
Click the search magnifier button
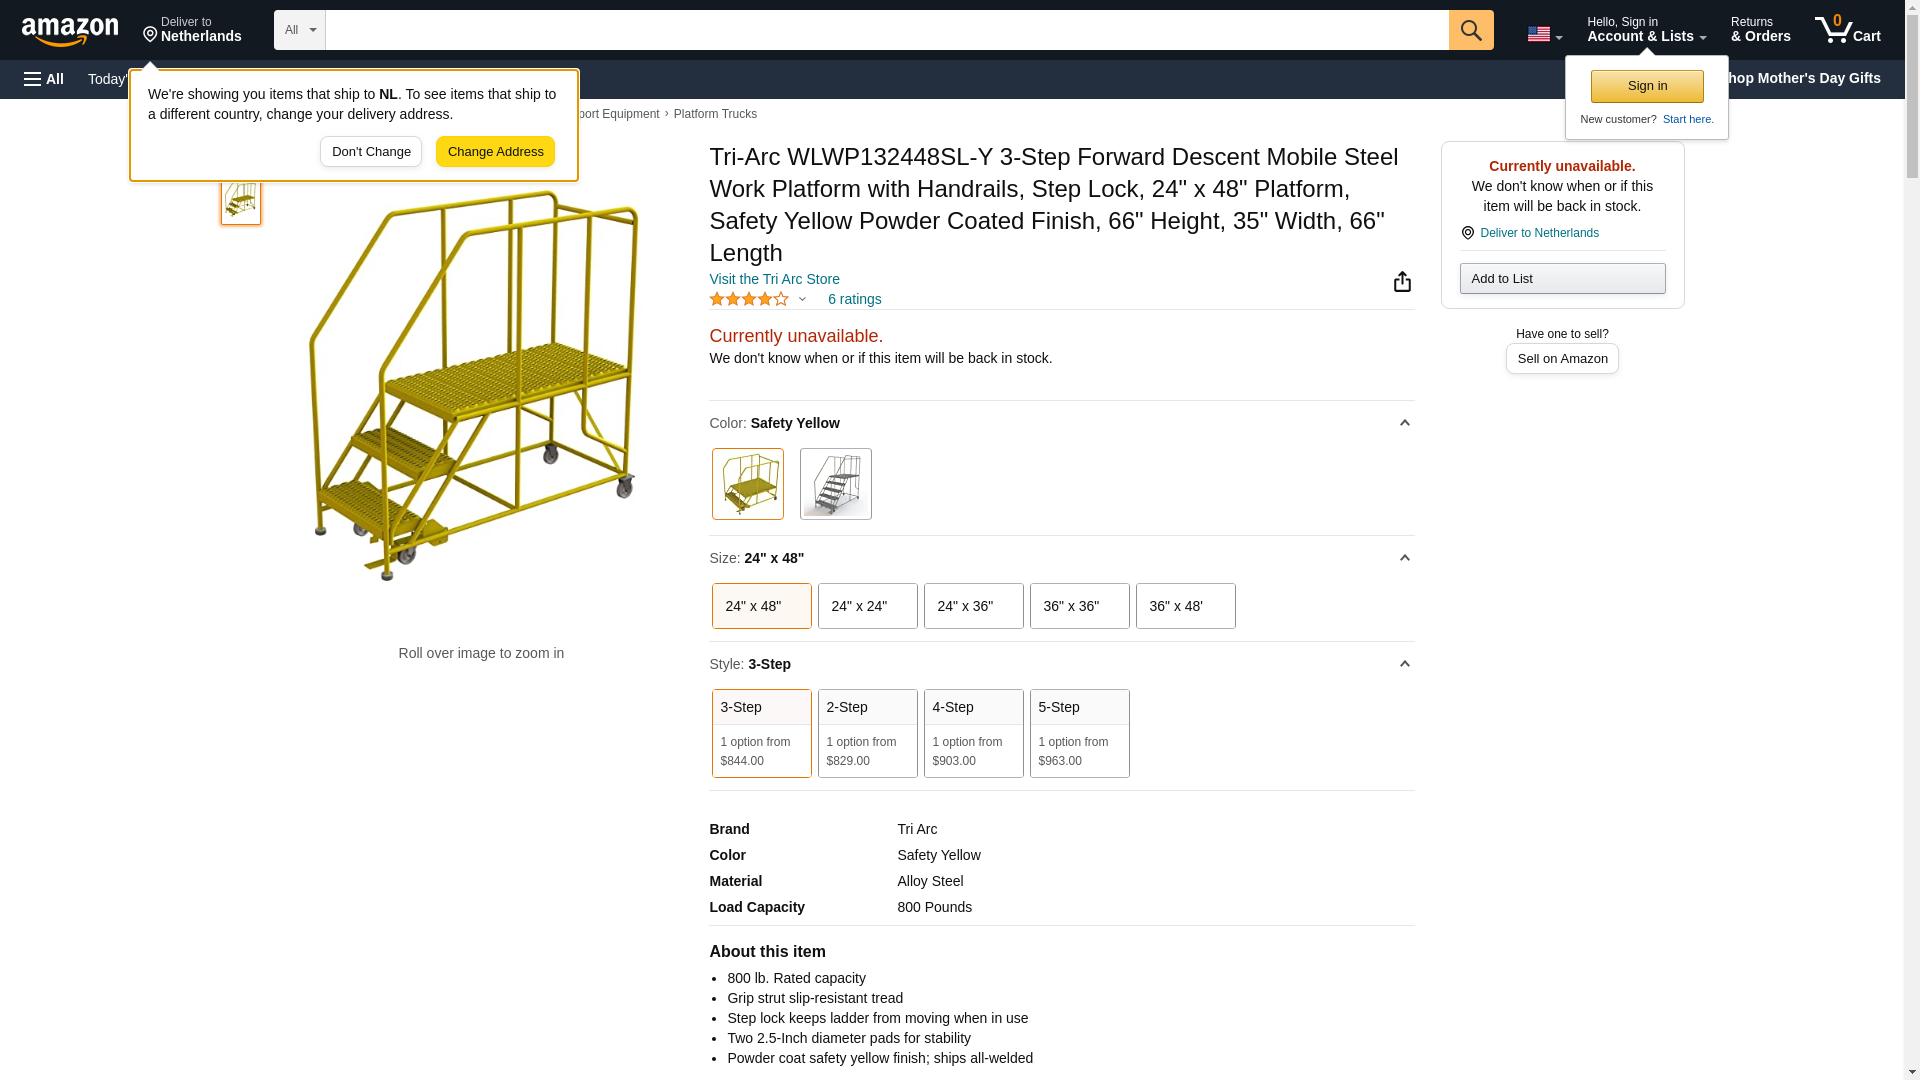[x=1471, y=30]
